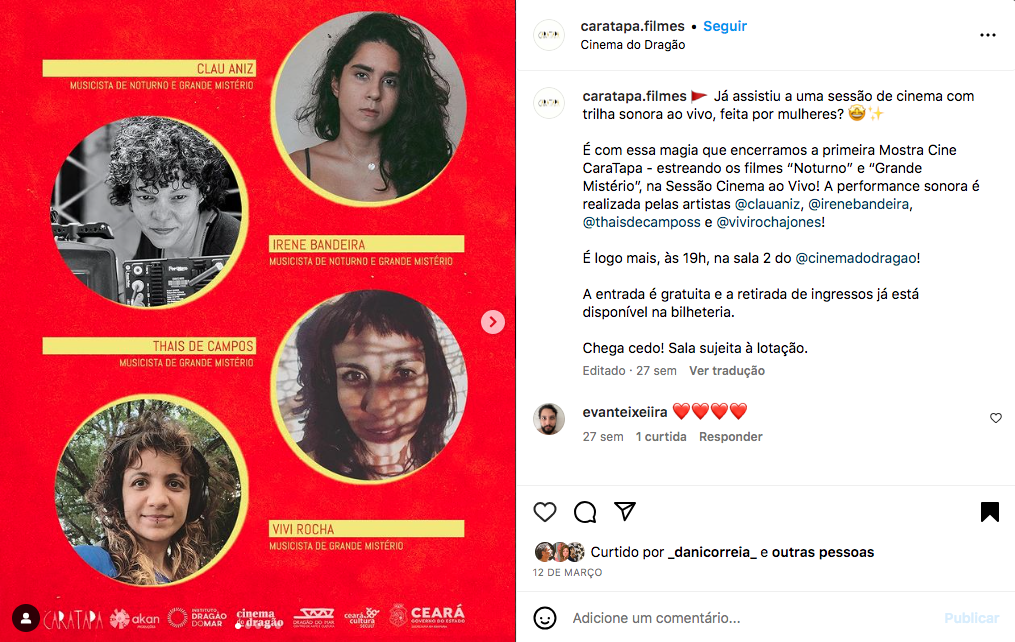Viewport: 1015px width, 642px height.
Task: Click the Seguir follow button
Action: 725,27
